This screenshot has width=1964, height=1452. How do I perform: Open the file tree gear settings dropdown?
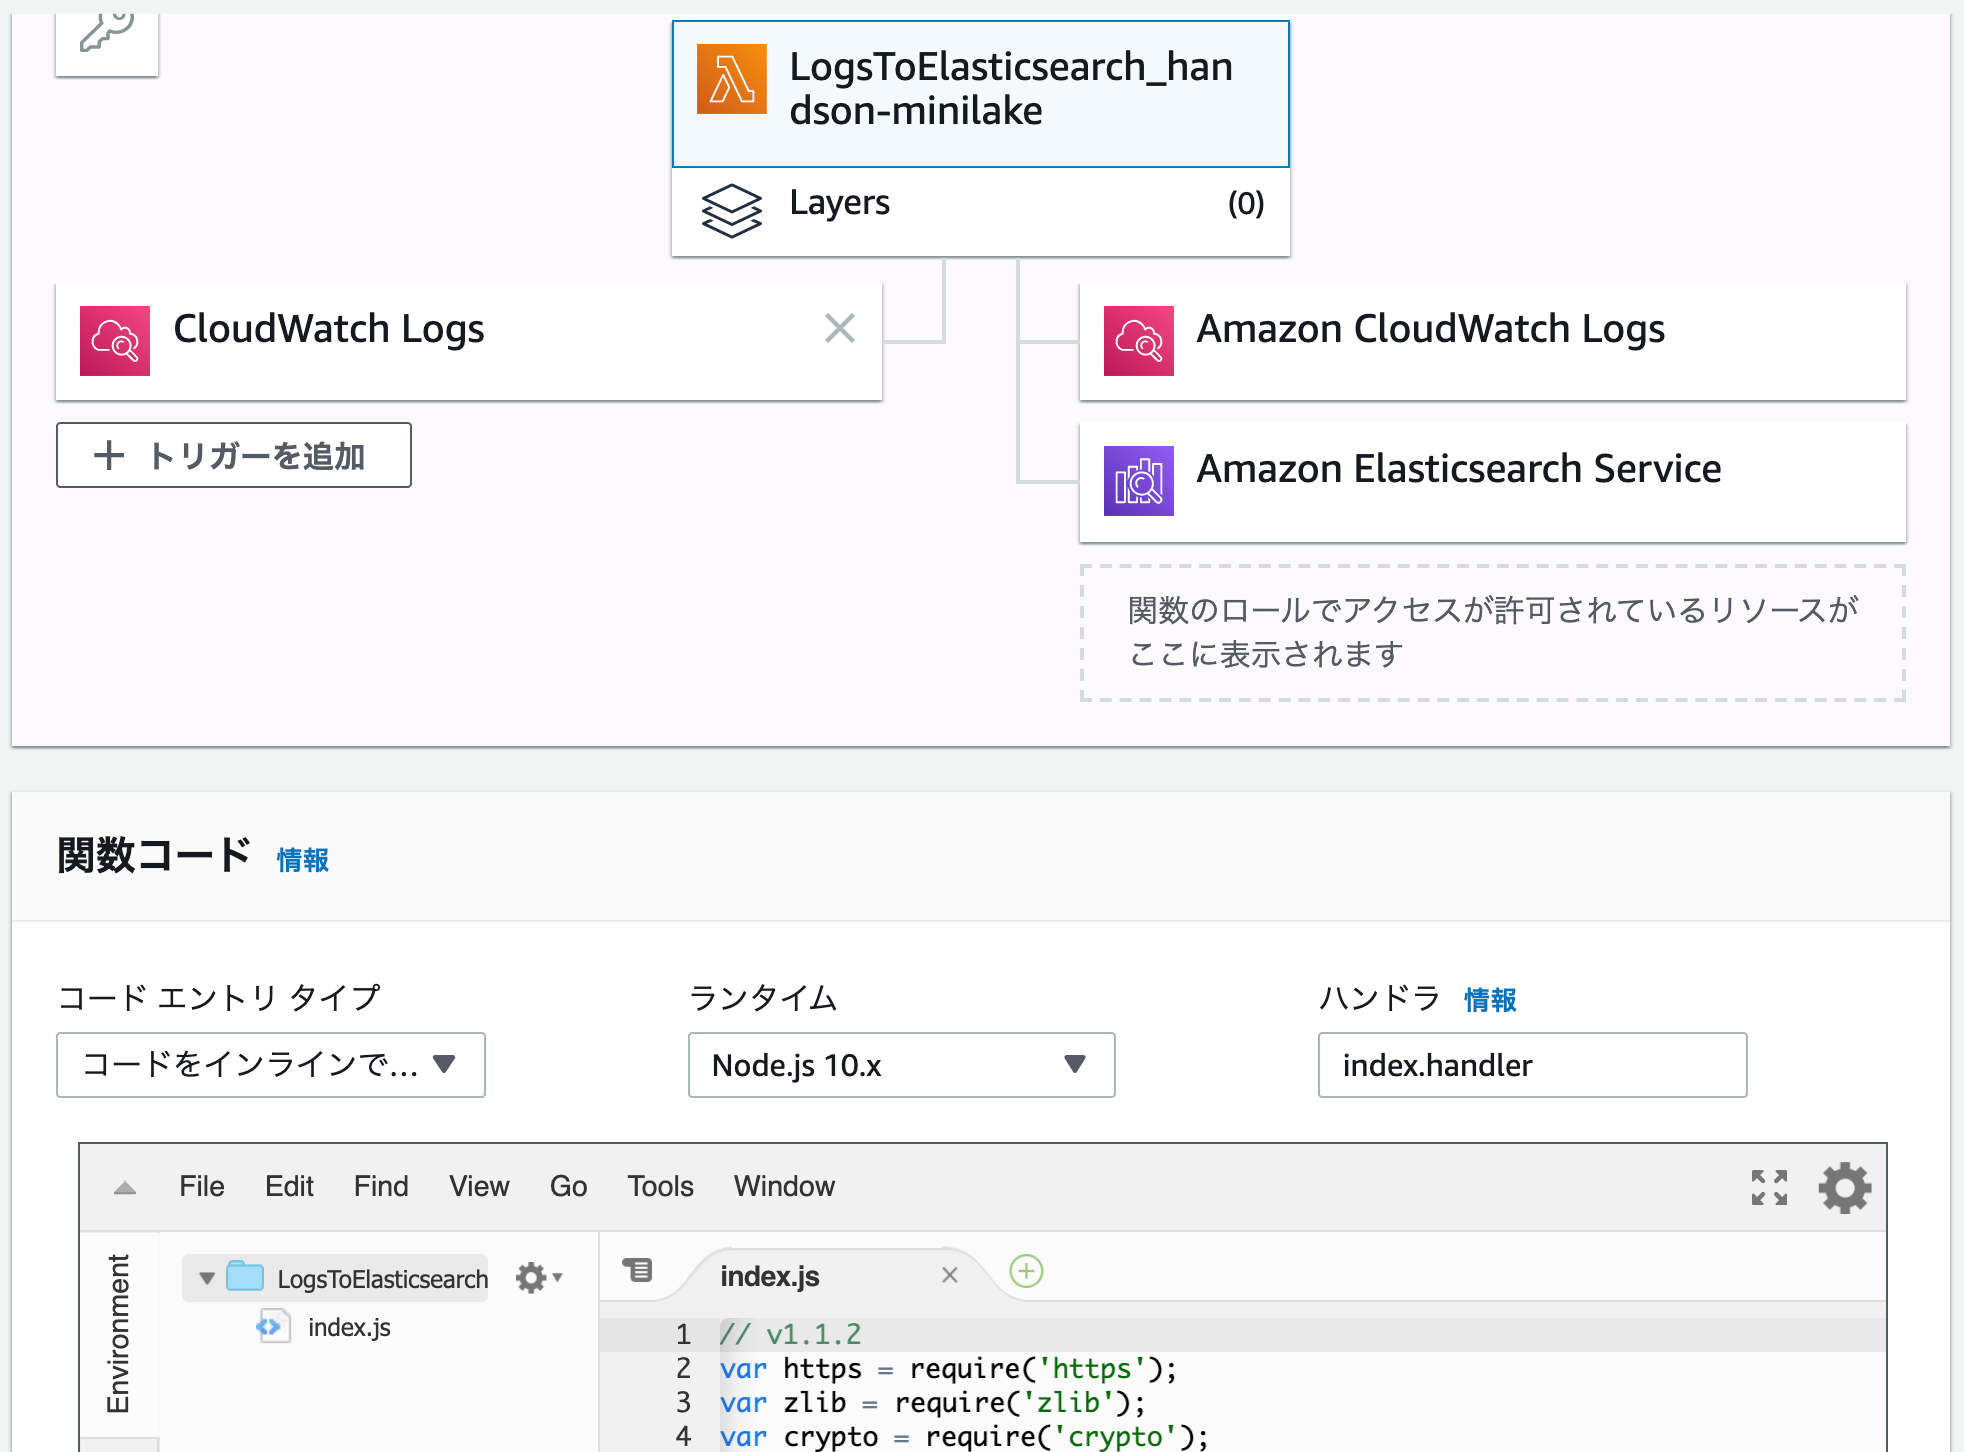tap(539, 1278)
